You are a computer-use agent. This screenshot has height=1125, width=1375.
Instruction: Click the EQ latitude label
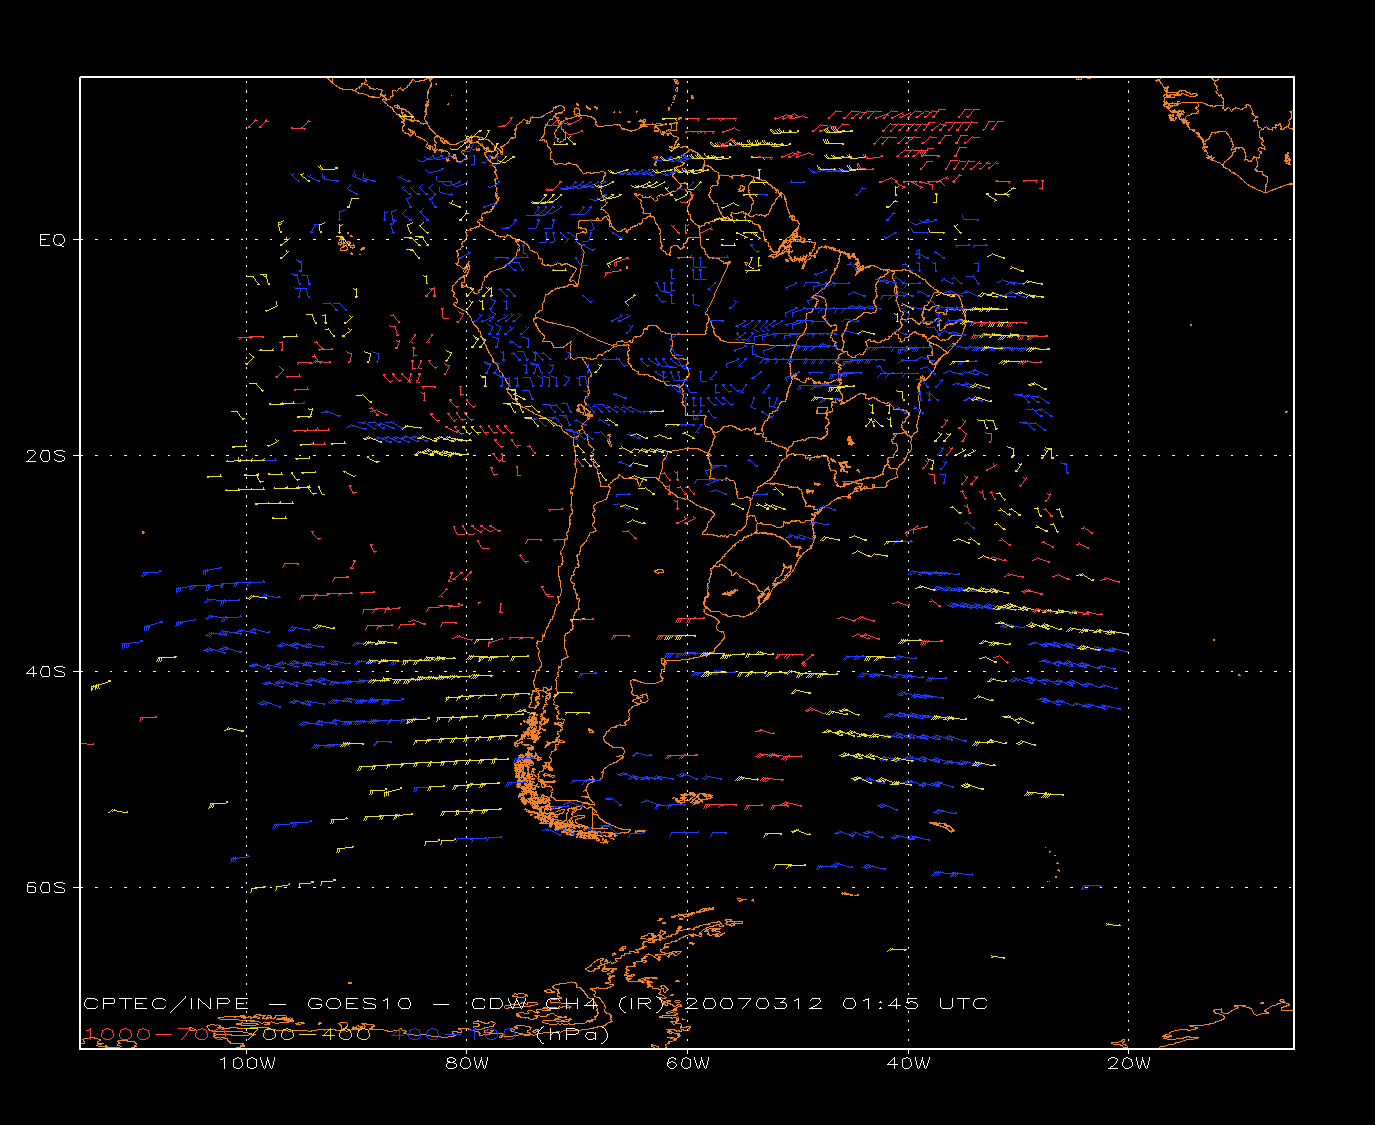[52, 240]
